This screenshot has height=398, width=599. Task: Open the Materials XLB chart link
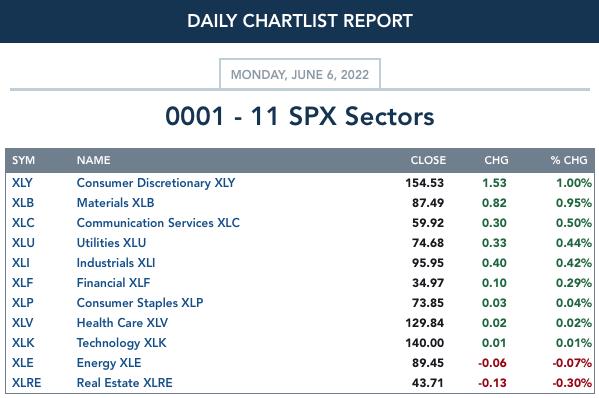(115, 203)
